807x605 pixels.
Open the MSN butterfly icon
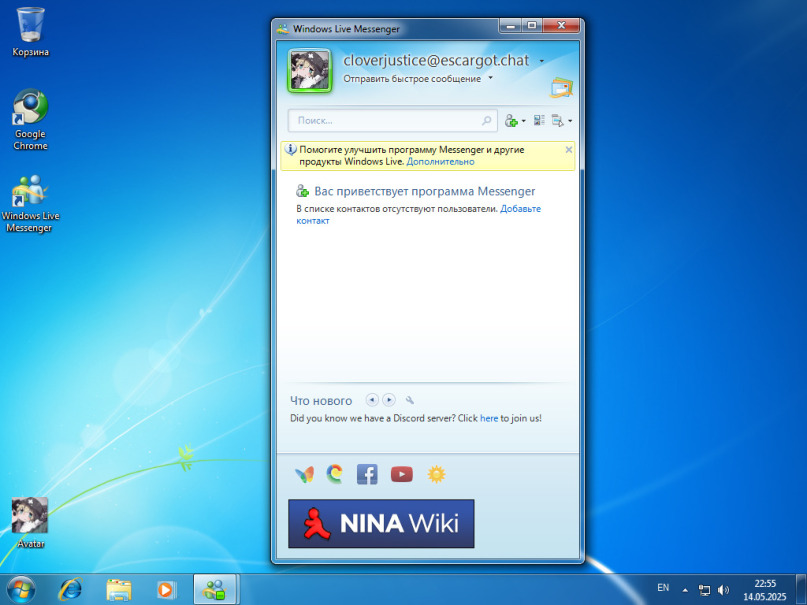(x=304, y=474)
